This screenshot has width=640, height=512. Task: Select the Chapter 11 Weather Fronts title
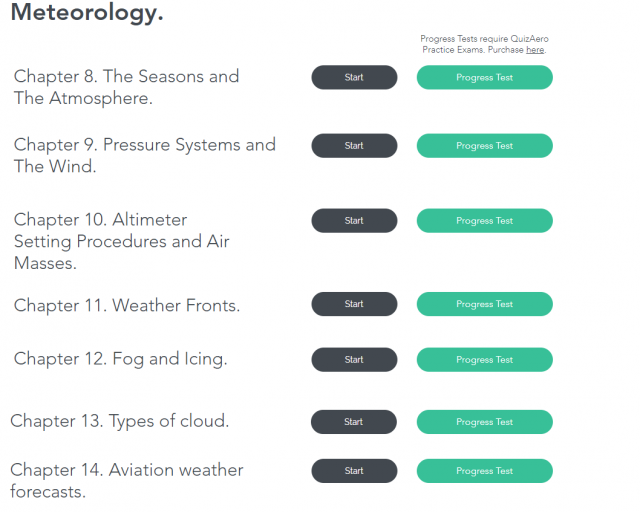click(127, 305)
